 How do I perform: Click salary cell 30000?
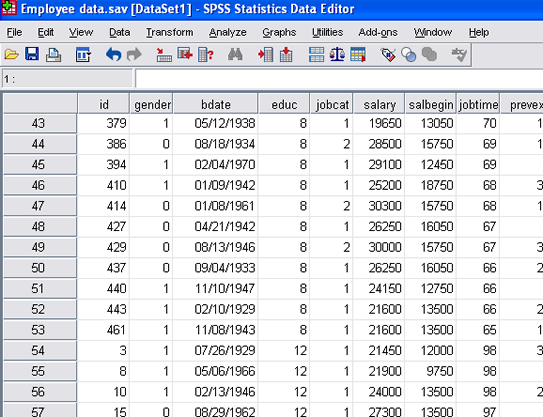(x=379, y=247)
